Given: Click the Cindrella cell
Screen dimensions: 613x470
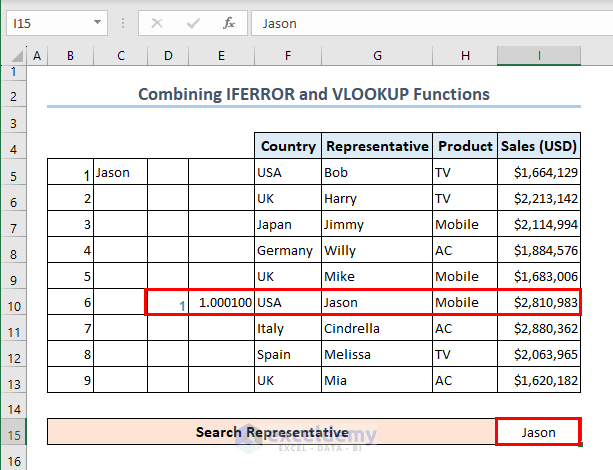Looking at the screenshot, I should pos(376,328).
